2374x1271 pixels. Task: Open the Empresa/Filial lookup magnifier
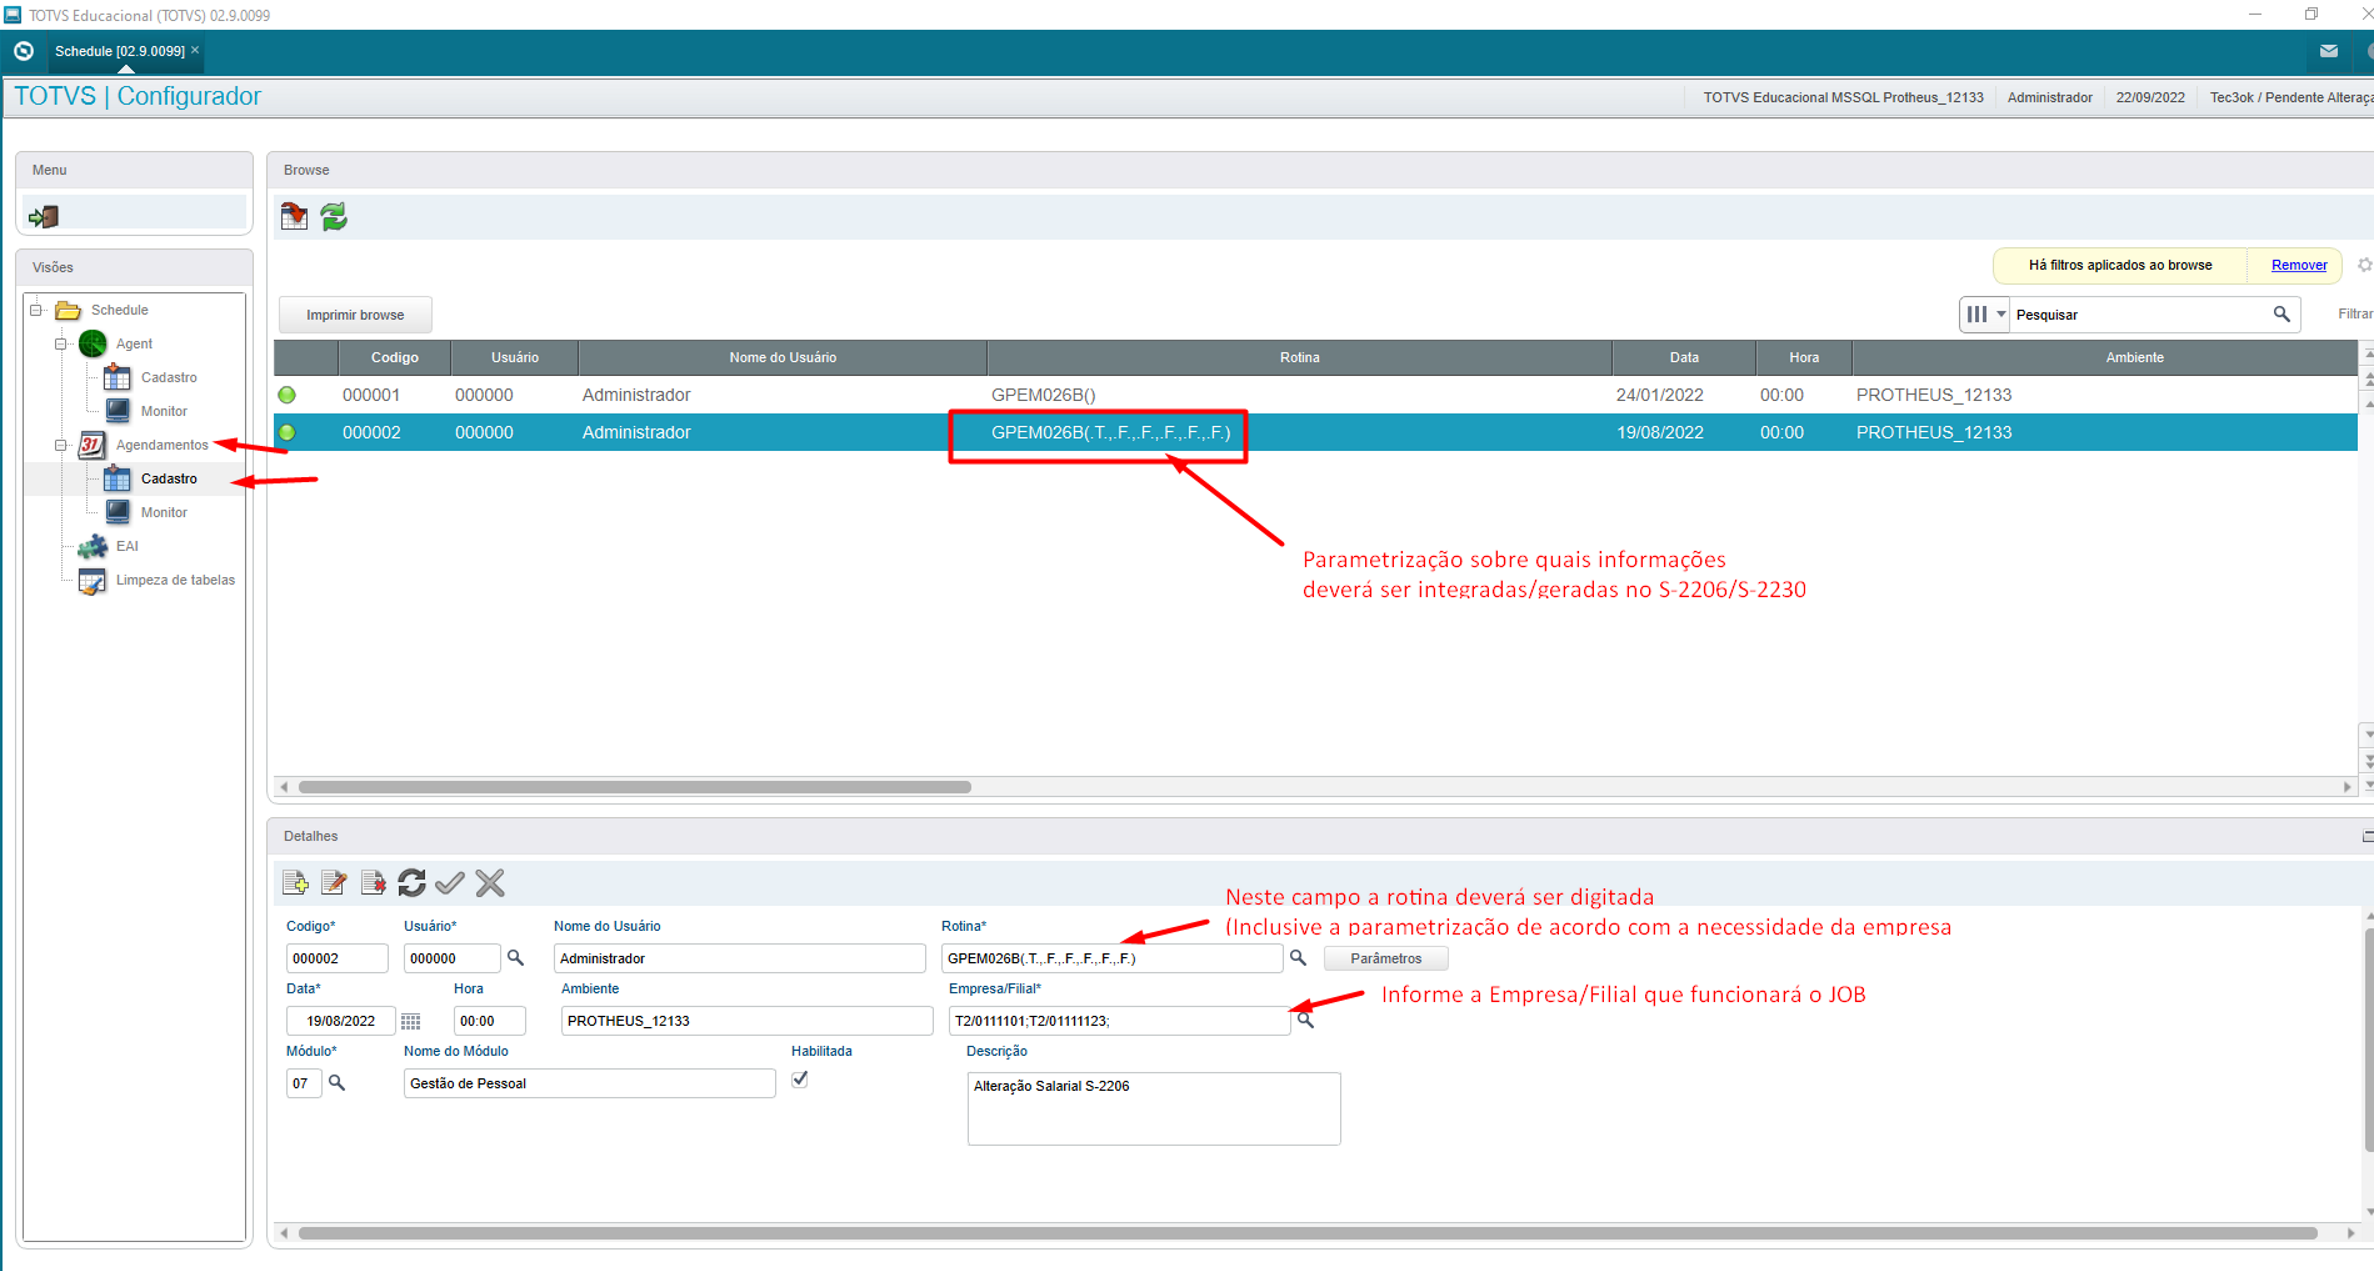1305,1020
